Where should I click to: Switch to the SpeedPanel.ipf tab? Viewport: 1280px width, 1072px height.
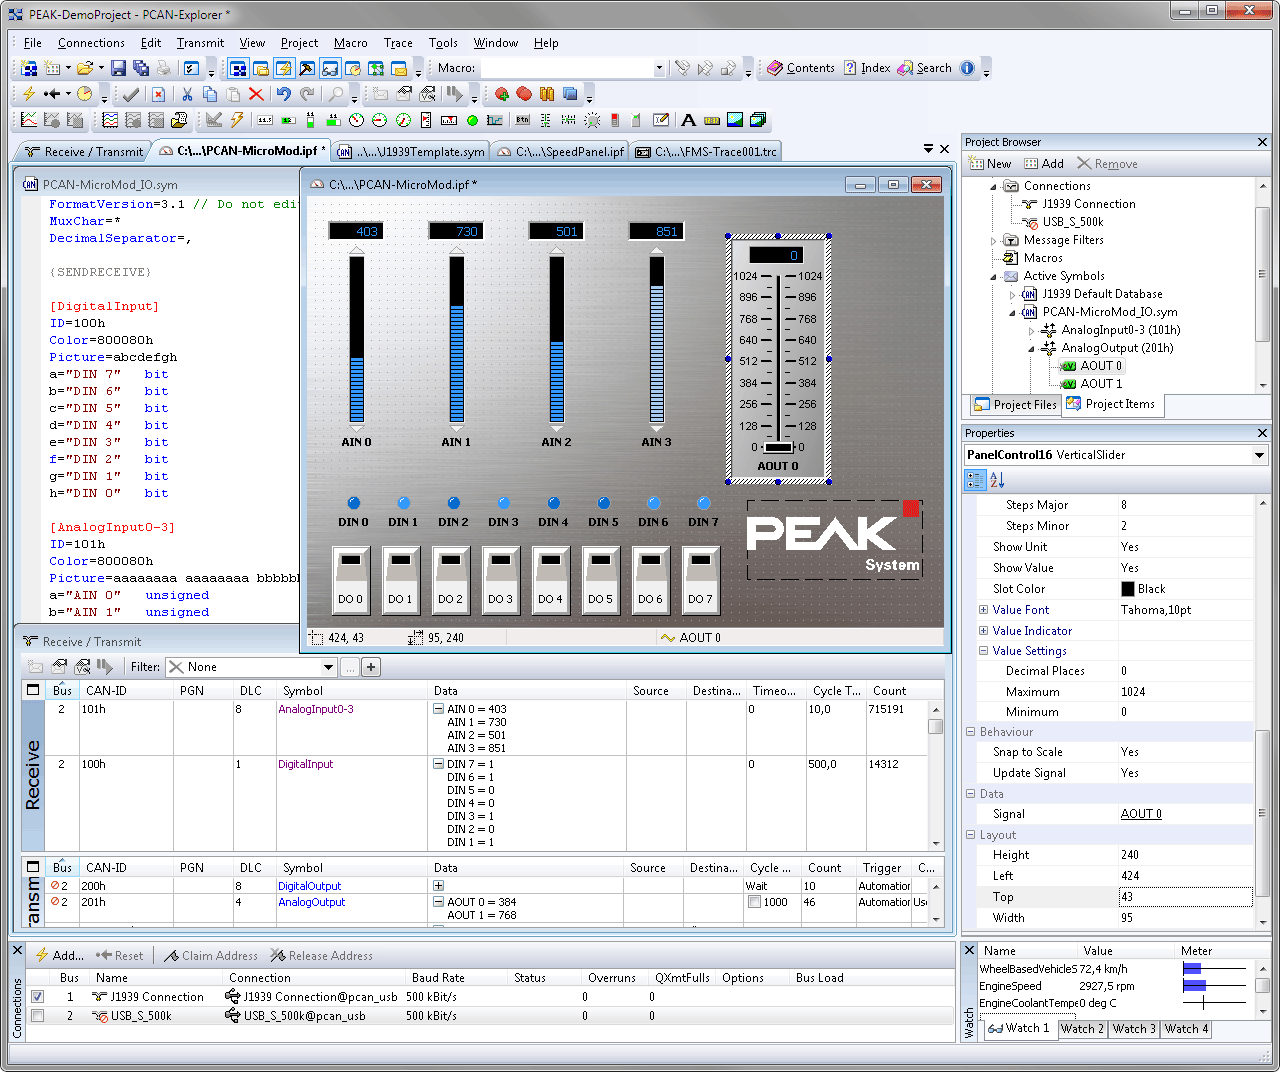562,152
